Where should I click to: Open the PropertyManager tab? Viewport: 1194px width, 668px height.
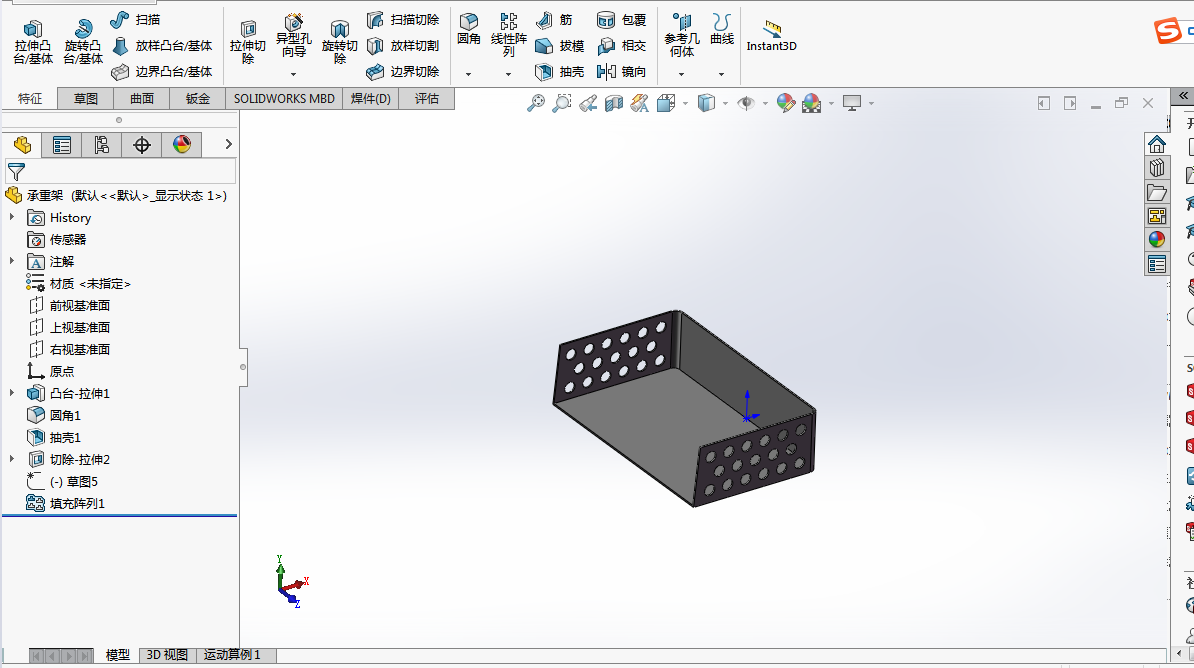[x=62, y=145]
